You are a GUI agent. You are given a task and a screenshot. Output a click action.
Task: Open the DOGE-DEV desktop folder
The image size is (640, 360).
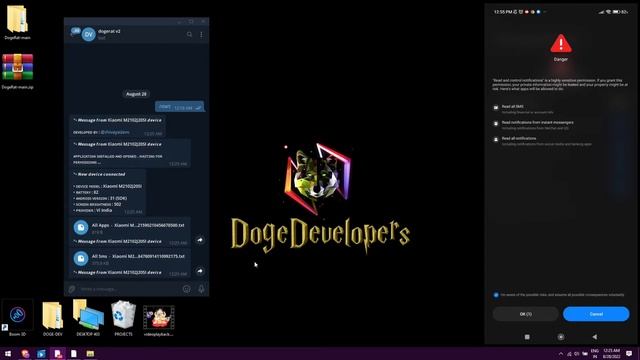53,318
